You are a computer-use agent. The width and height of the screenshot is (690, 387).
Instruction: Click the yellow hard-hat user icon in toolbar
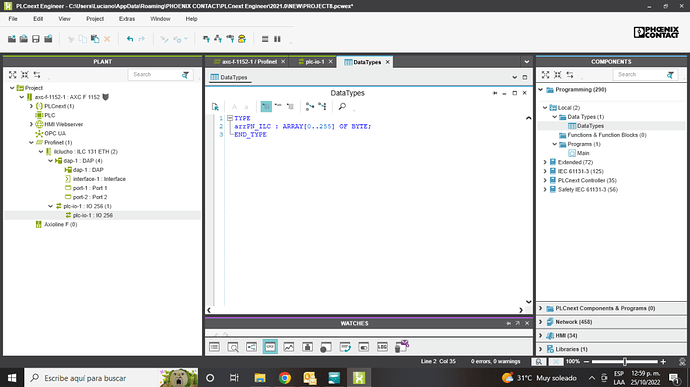coord(242,39)
